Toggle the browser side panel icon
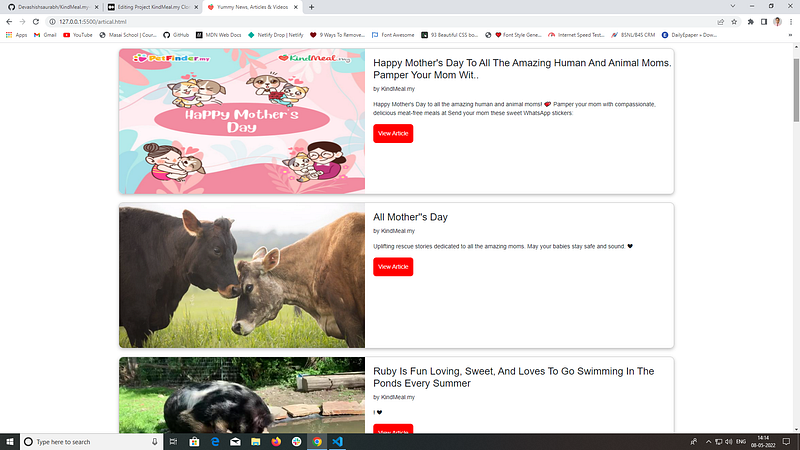 click(764, 22)
